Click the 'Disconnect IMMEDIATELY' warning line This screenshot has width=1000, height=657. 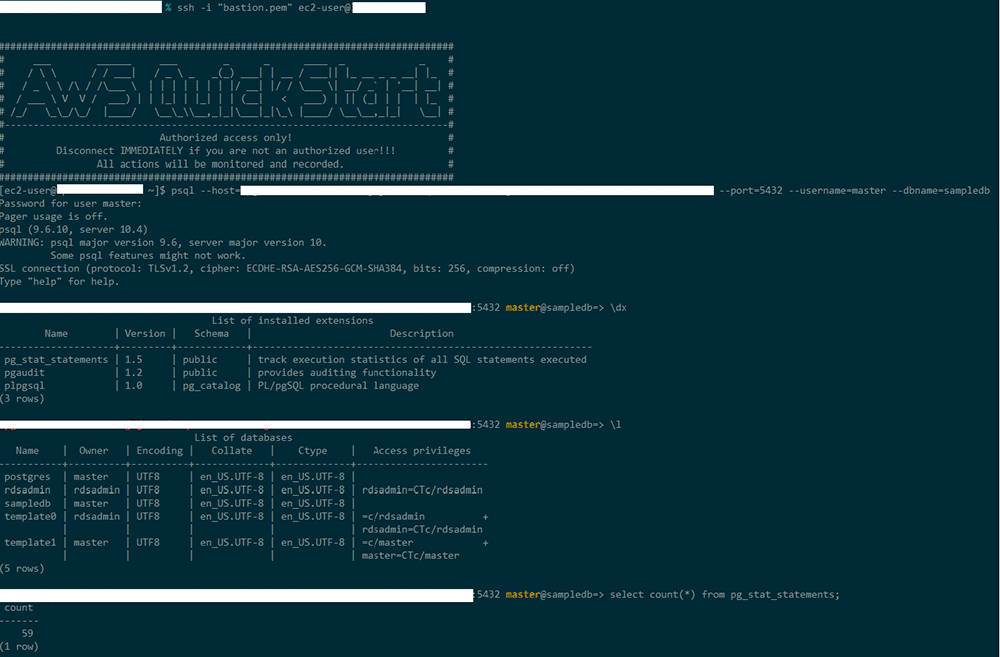pos(225,151)
